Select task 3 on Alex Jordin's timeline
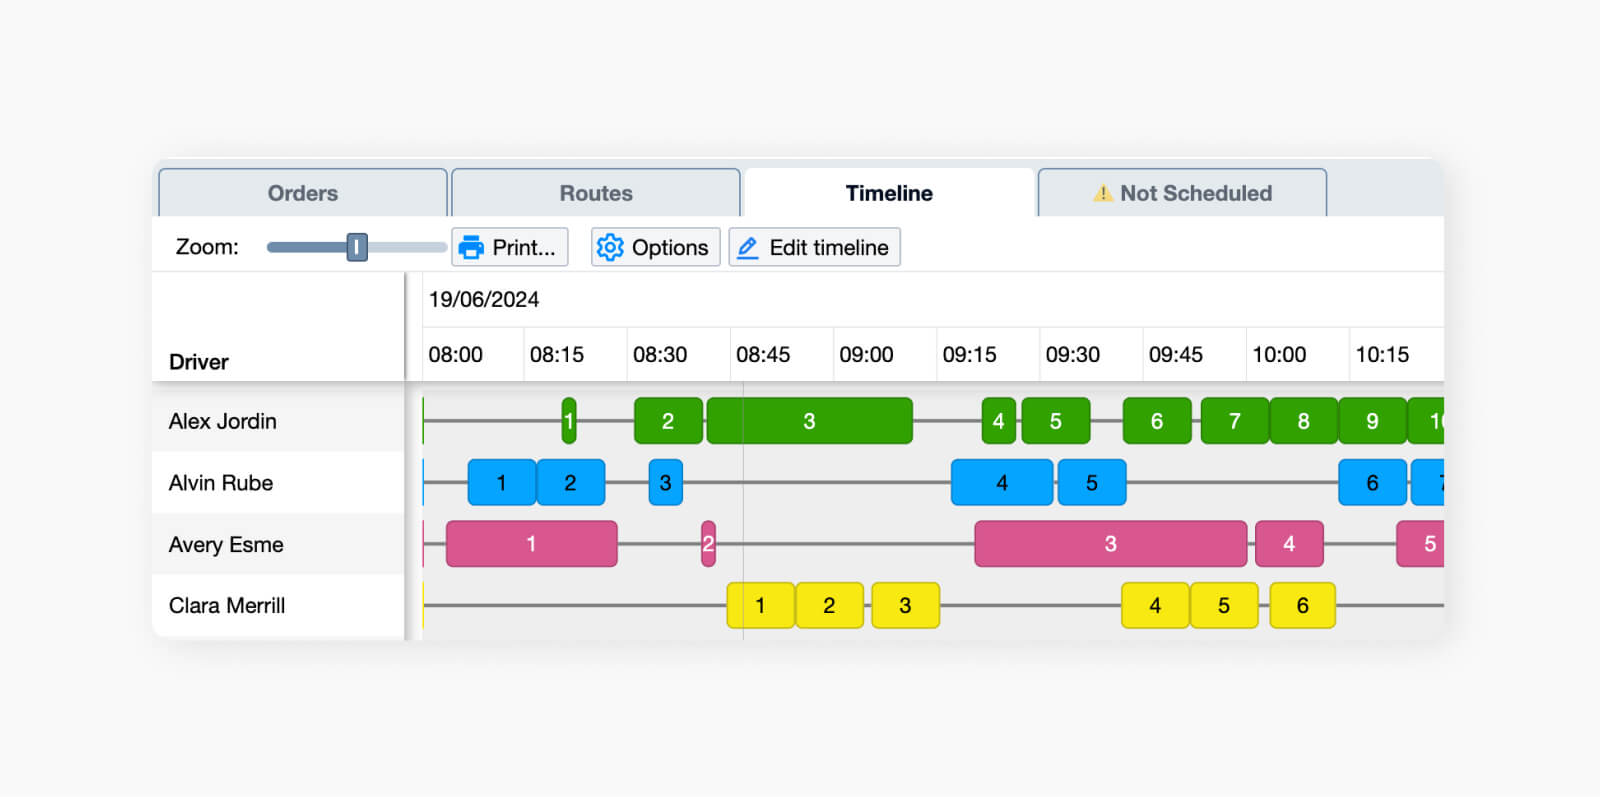This screenshot has width=1600, height=797. click(808, 421)
